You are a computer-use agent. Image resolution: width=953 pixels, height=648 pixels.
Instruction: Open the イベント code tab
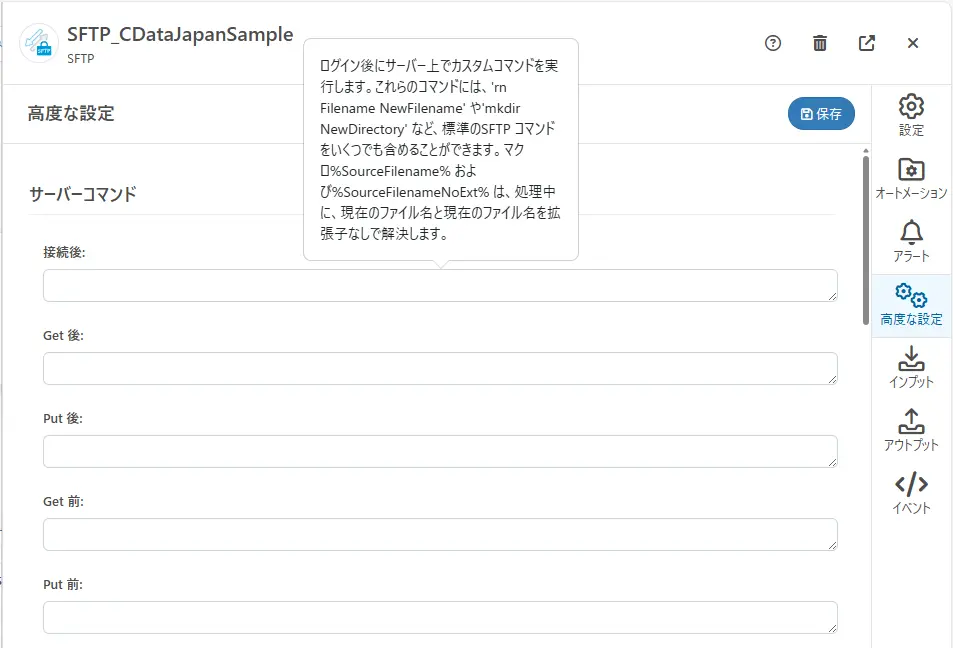click(x=911, y=493)
